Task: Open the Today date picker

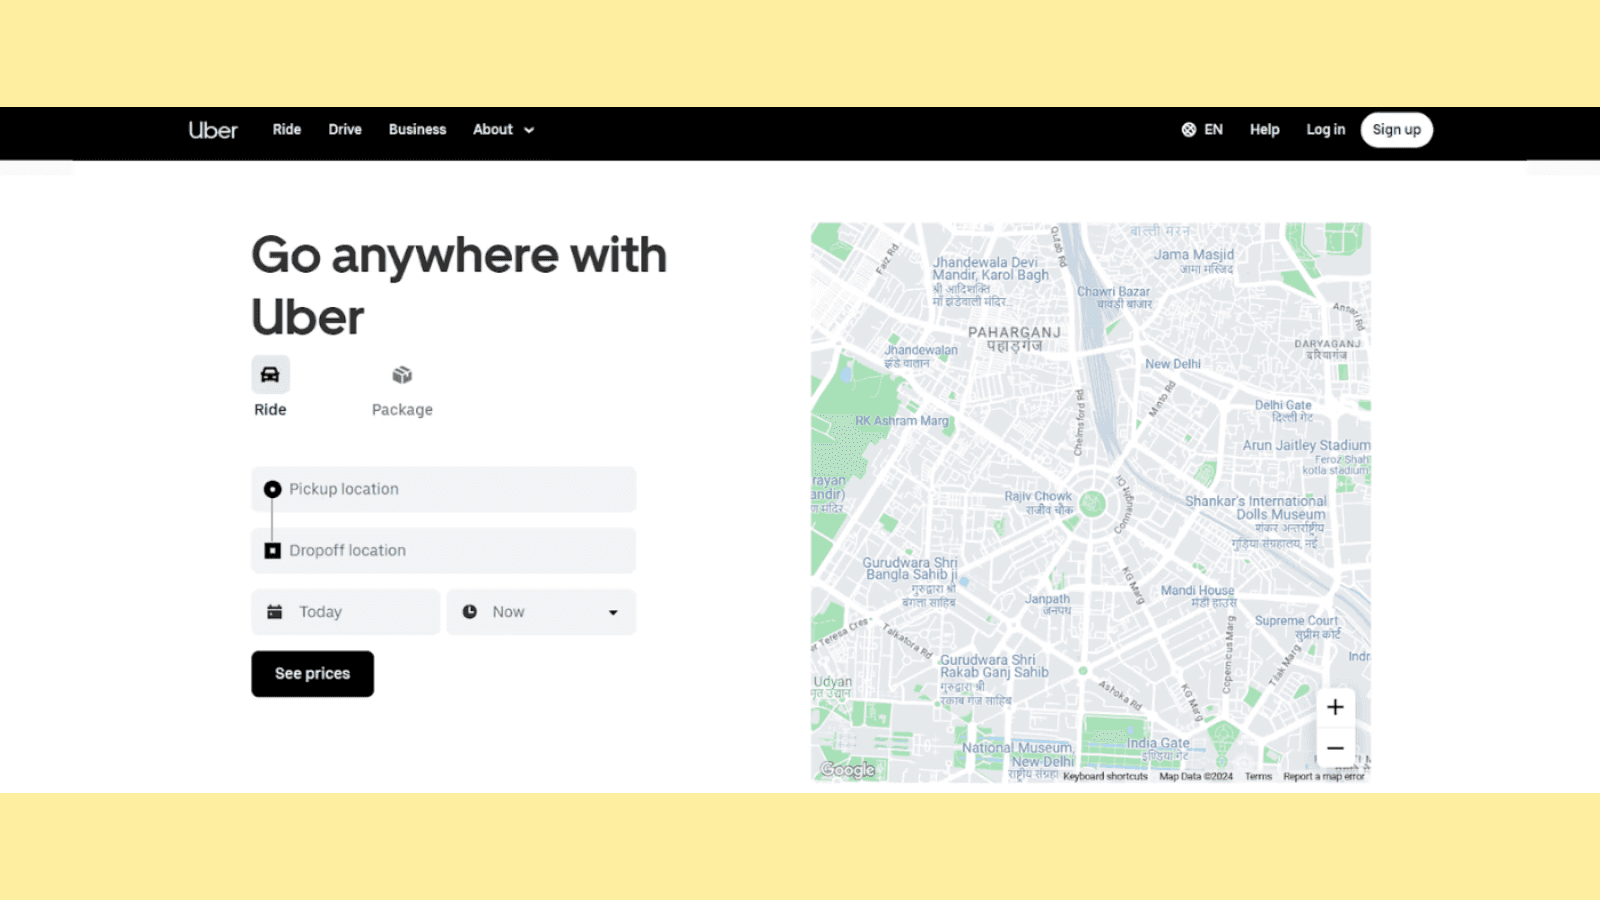Action: point(345,612)
